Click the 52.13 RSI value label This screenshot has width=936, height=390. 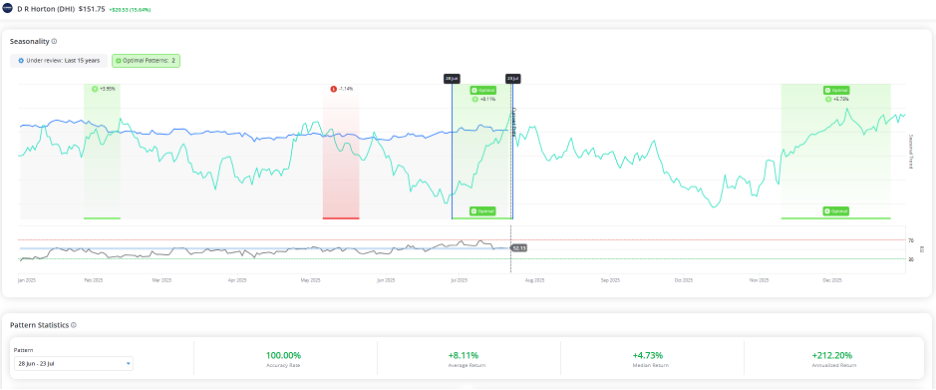click(x=519, y=247)
